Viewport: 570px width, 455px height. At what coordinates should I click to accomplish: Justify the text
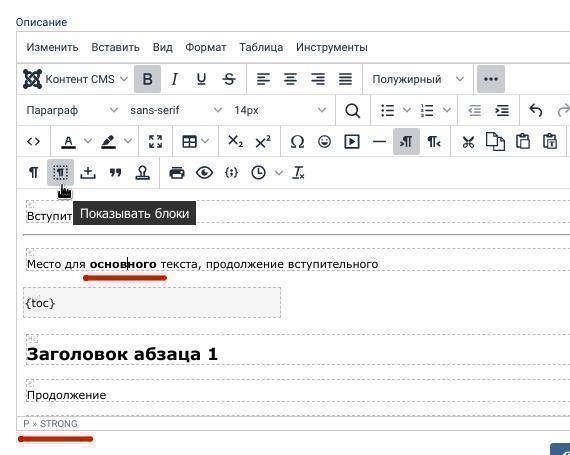coord(345,79)
